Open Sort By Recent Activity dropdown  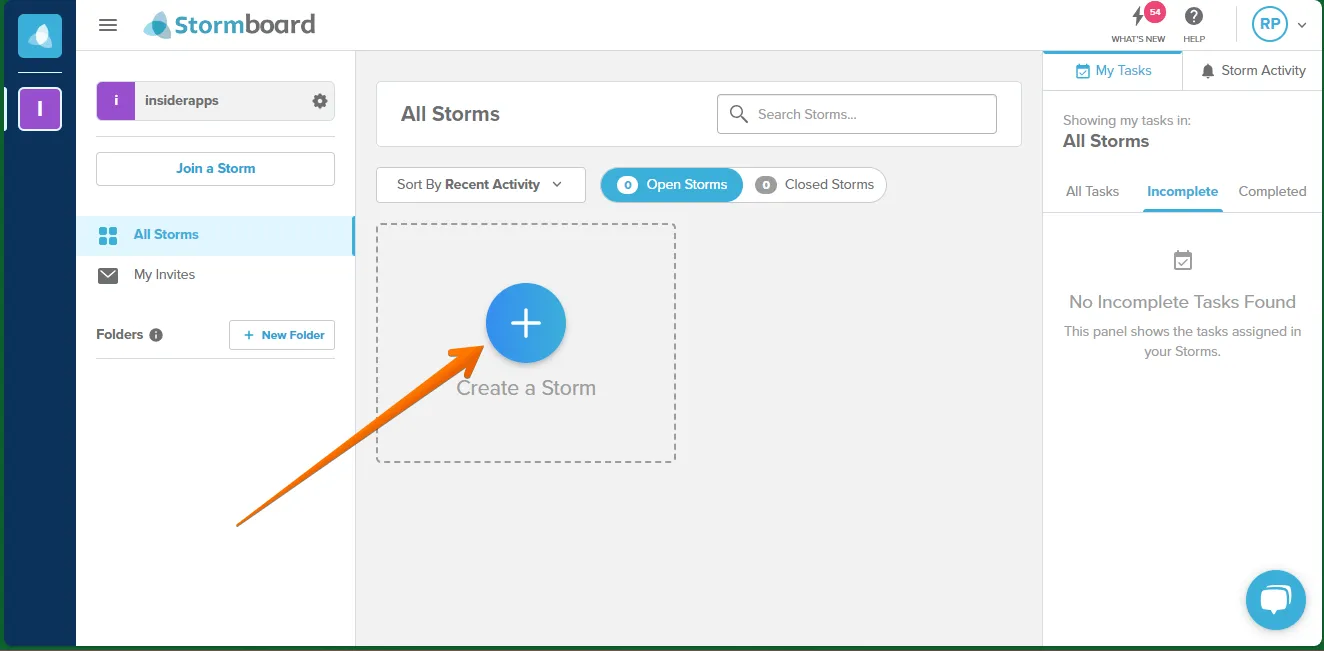click(x=481, y=185)
